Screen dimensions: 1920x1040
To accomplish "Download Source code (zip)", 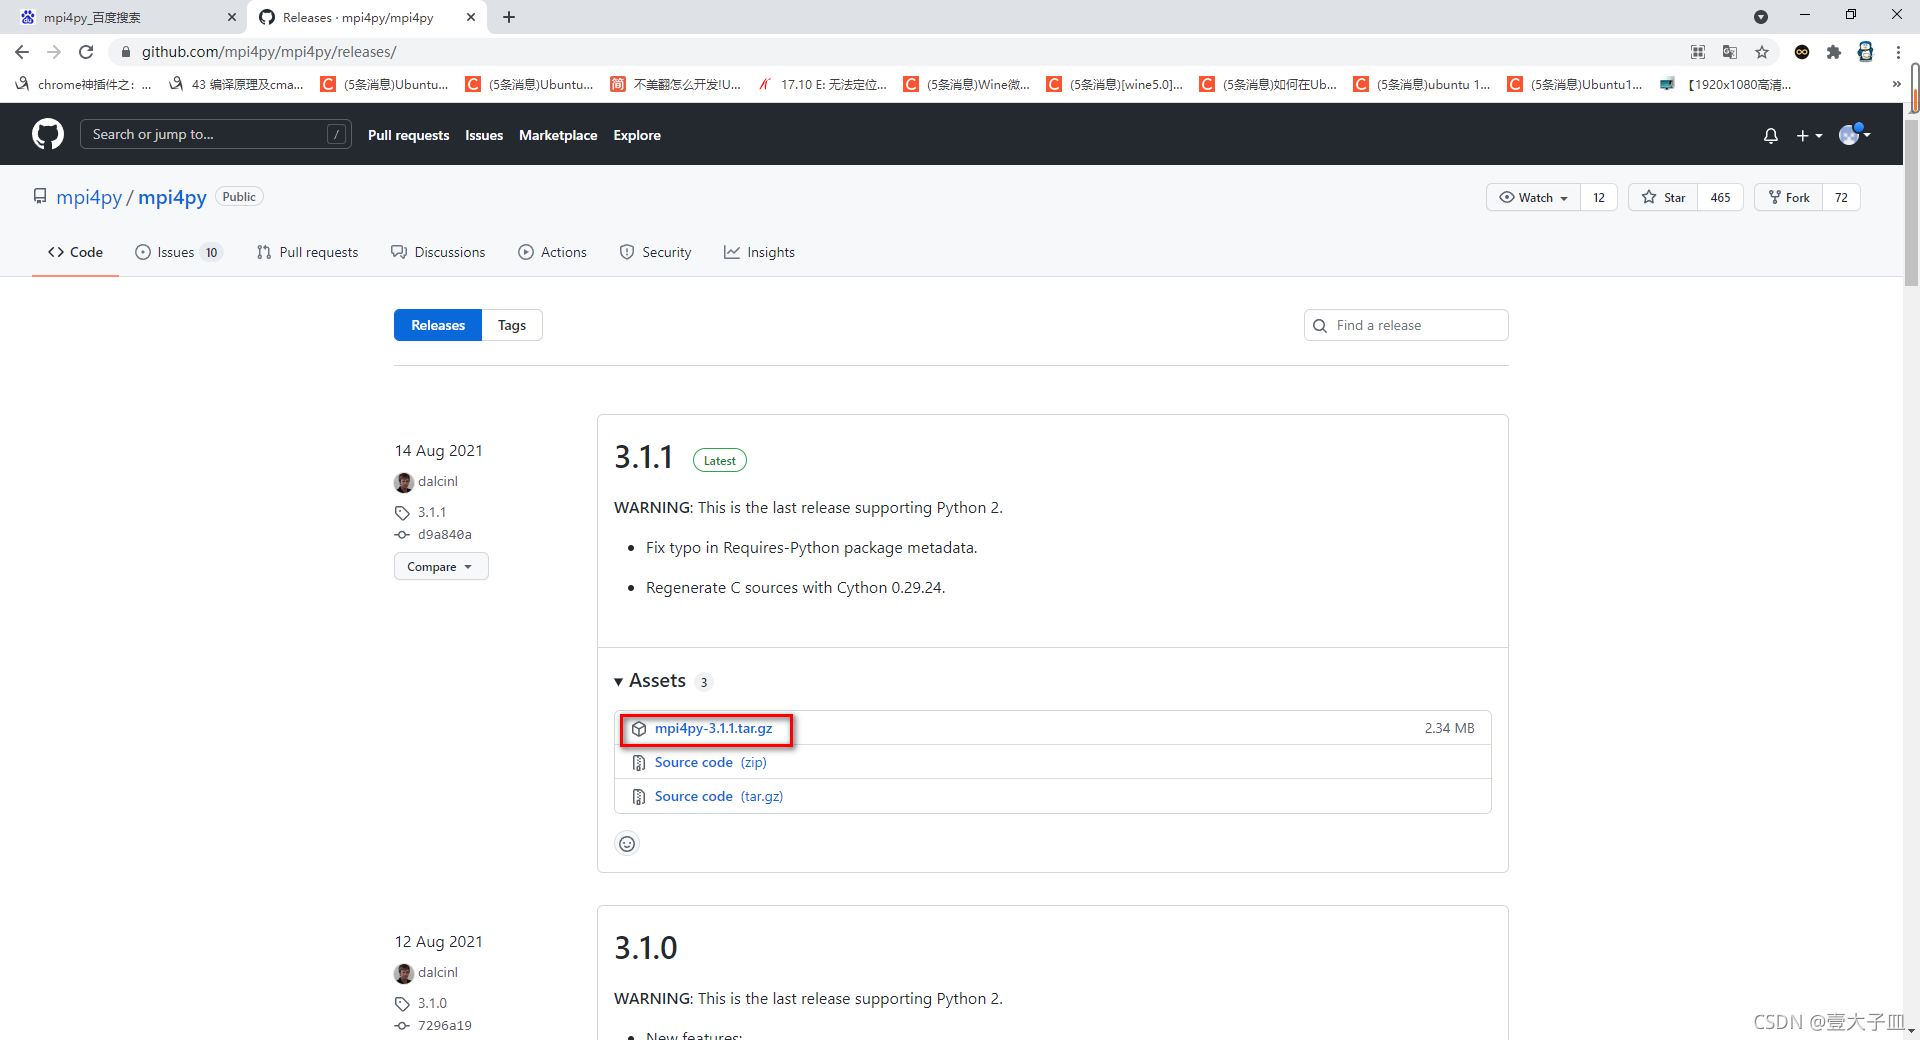I will [x=710, y=763].
